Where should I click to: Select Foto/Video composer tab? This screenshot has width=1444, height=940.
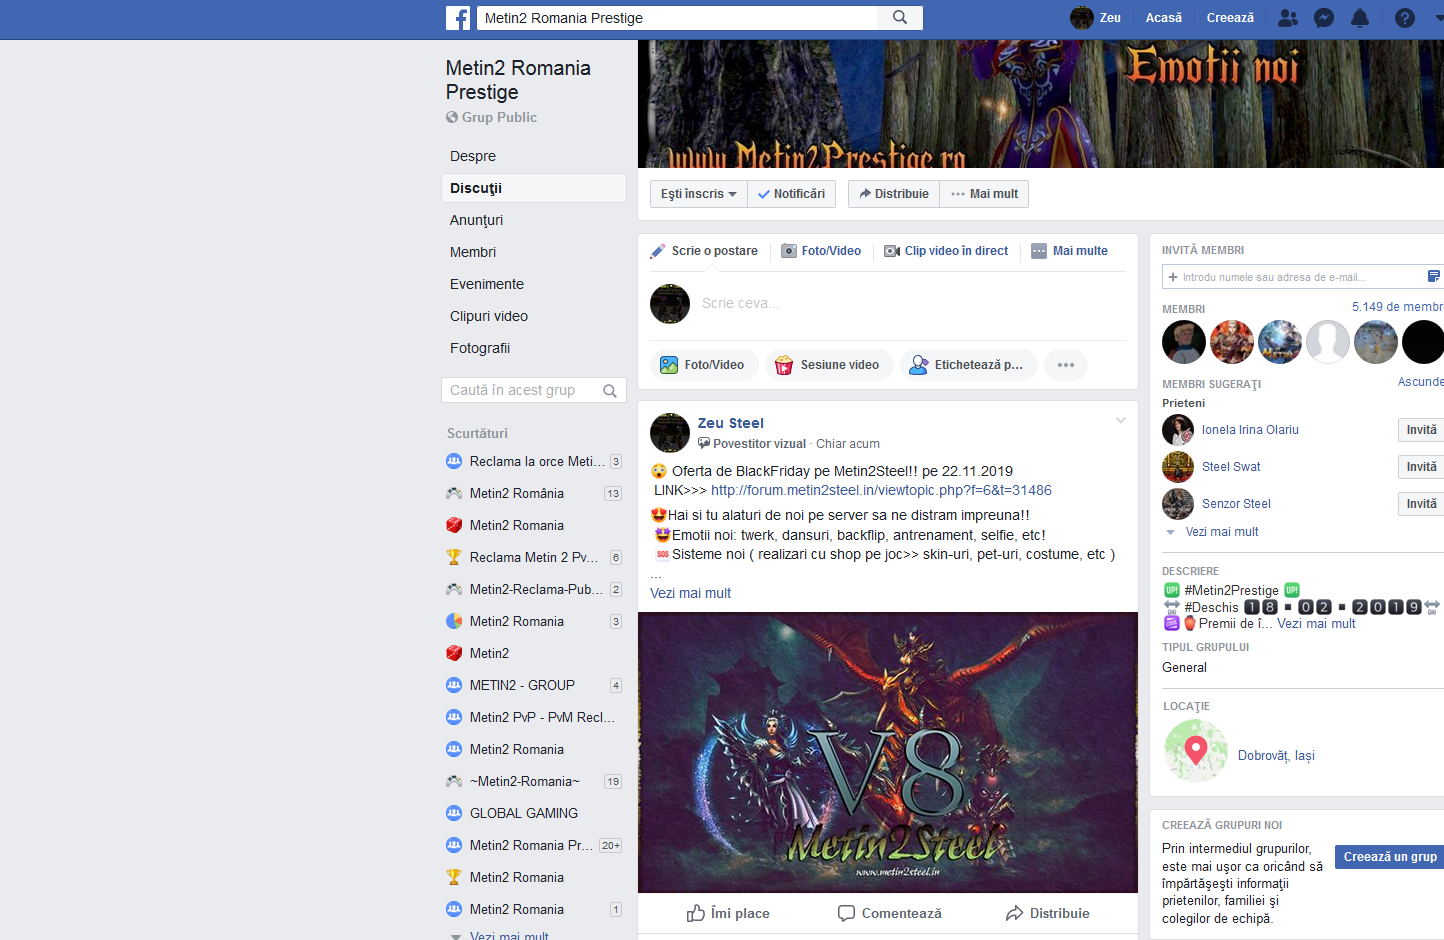click(821, 251)
